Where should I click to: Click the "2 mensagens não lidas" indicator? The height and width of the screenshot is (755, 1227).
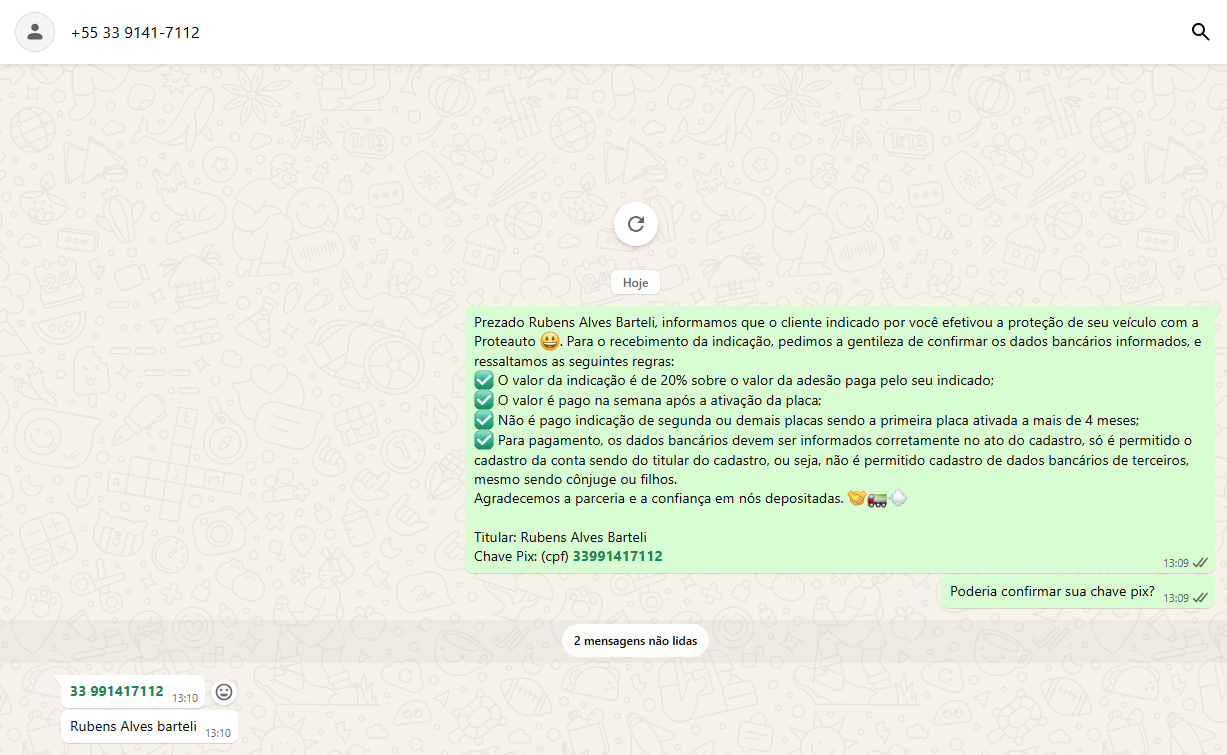(x=635, y=640)
